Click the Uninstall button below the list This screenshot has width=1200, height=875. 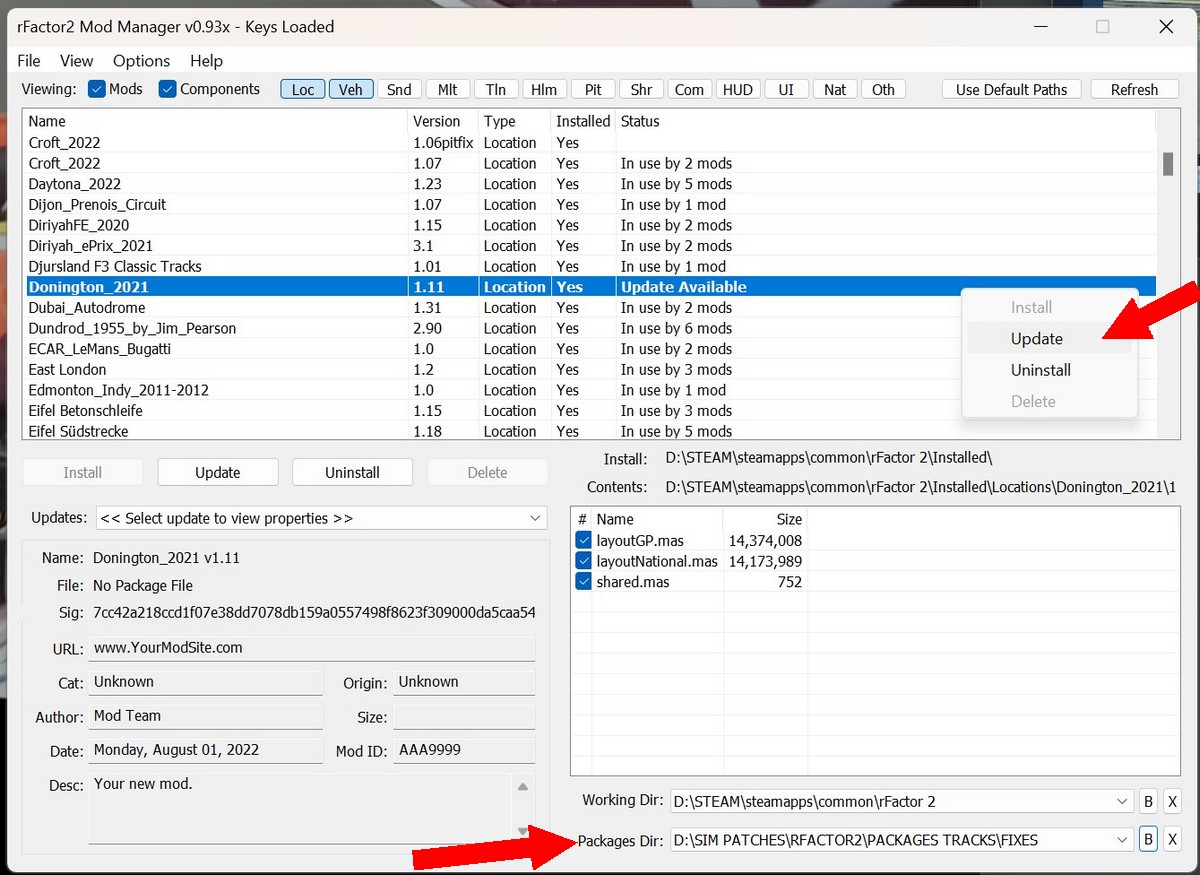tap(352, 472)
